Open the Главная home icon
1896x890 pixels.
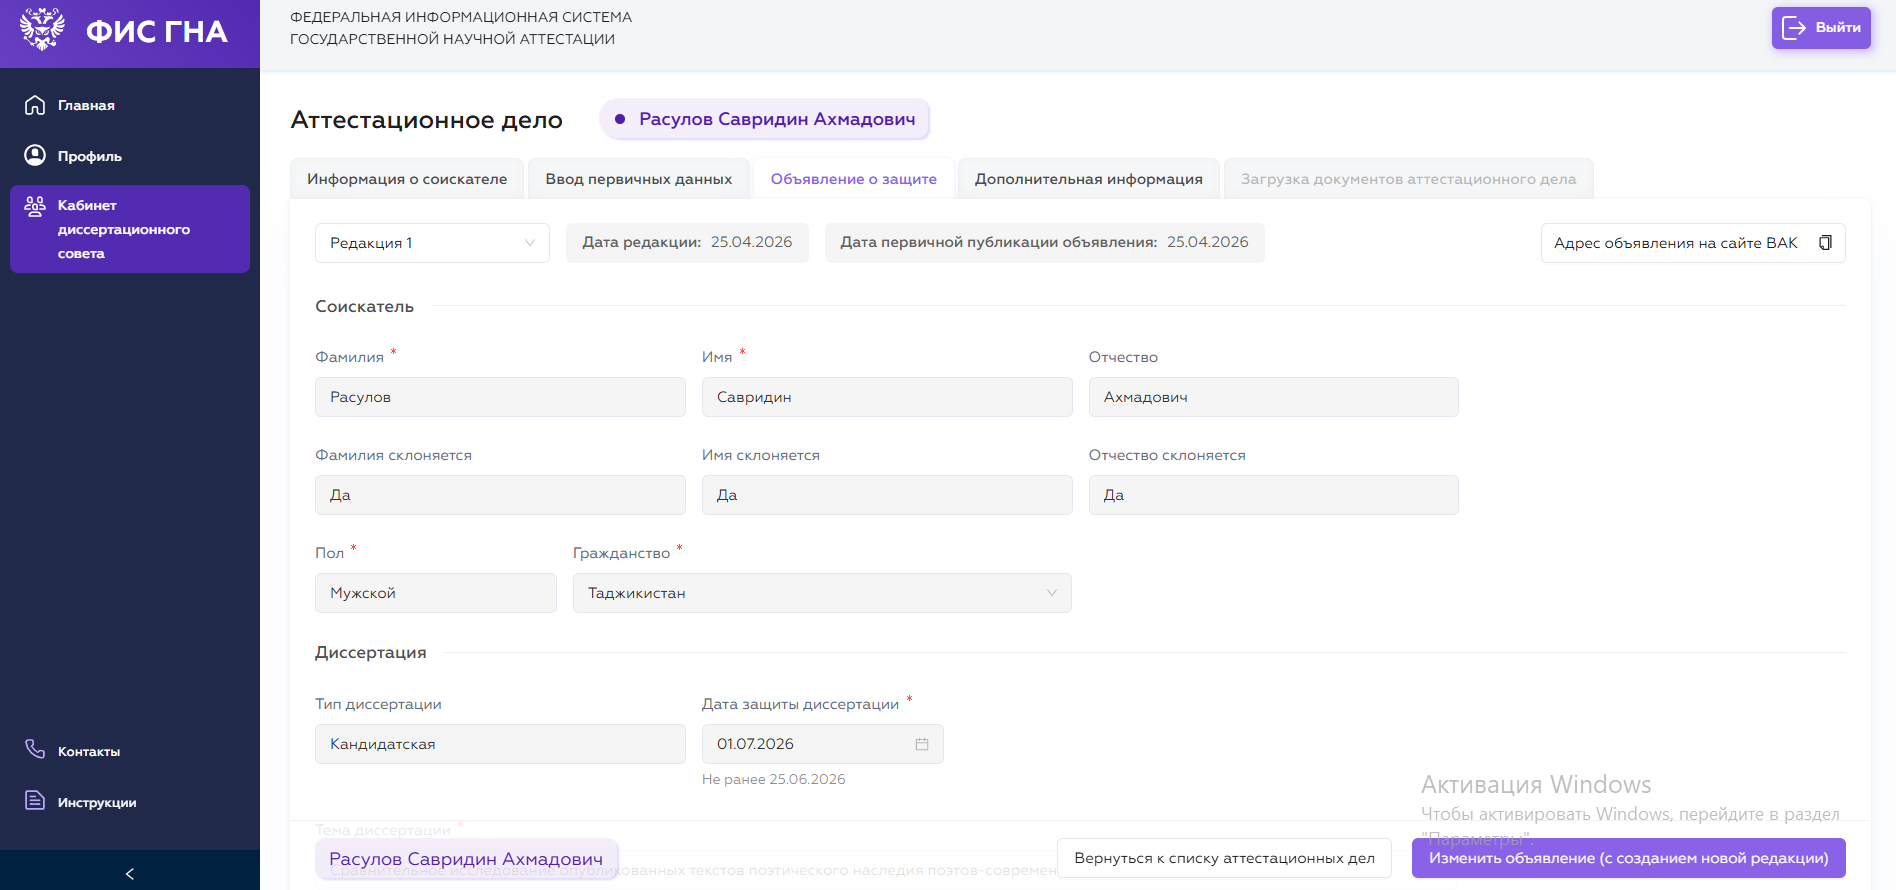pyautogui.click(x=35, y=105)
